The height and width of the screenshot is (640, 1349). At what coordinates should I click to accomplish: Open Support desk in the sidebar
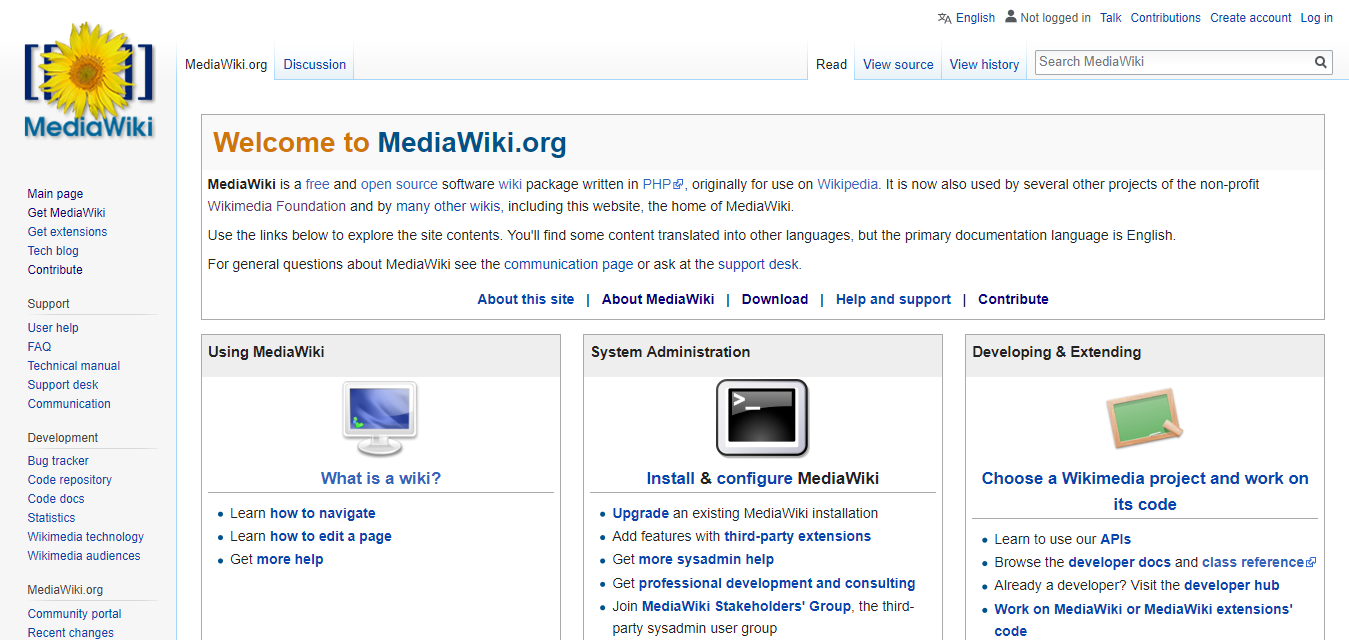click(x=63, y=385)
